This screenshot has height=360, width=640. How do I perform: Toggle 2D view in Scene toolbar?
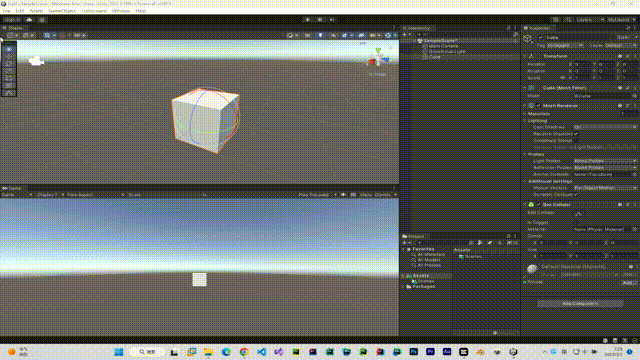pyautogui.click(x=308, y=36)
